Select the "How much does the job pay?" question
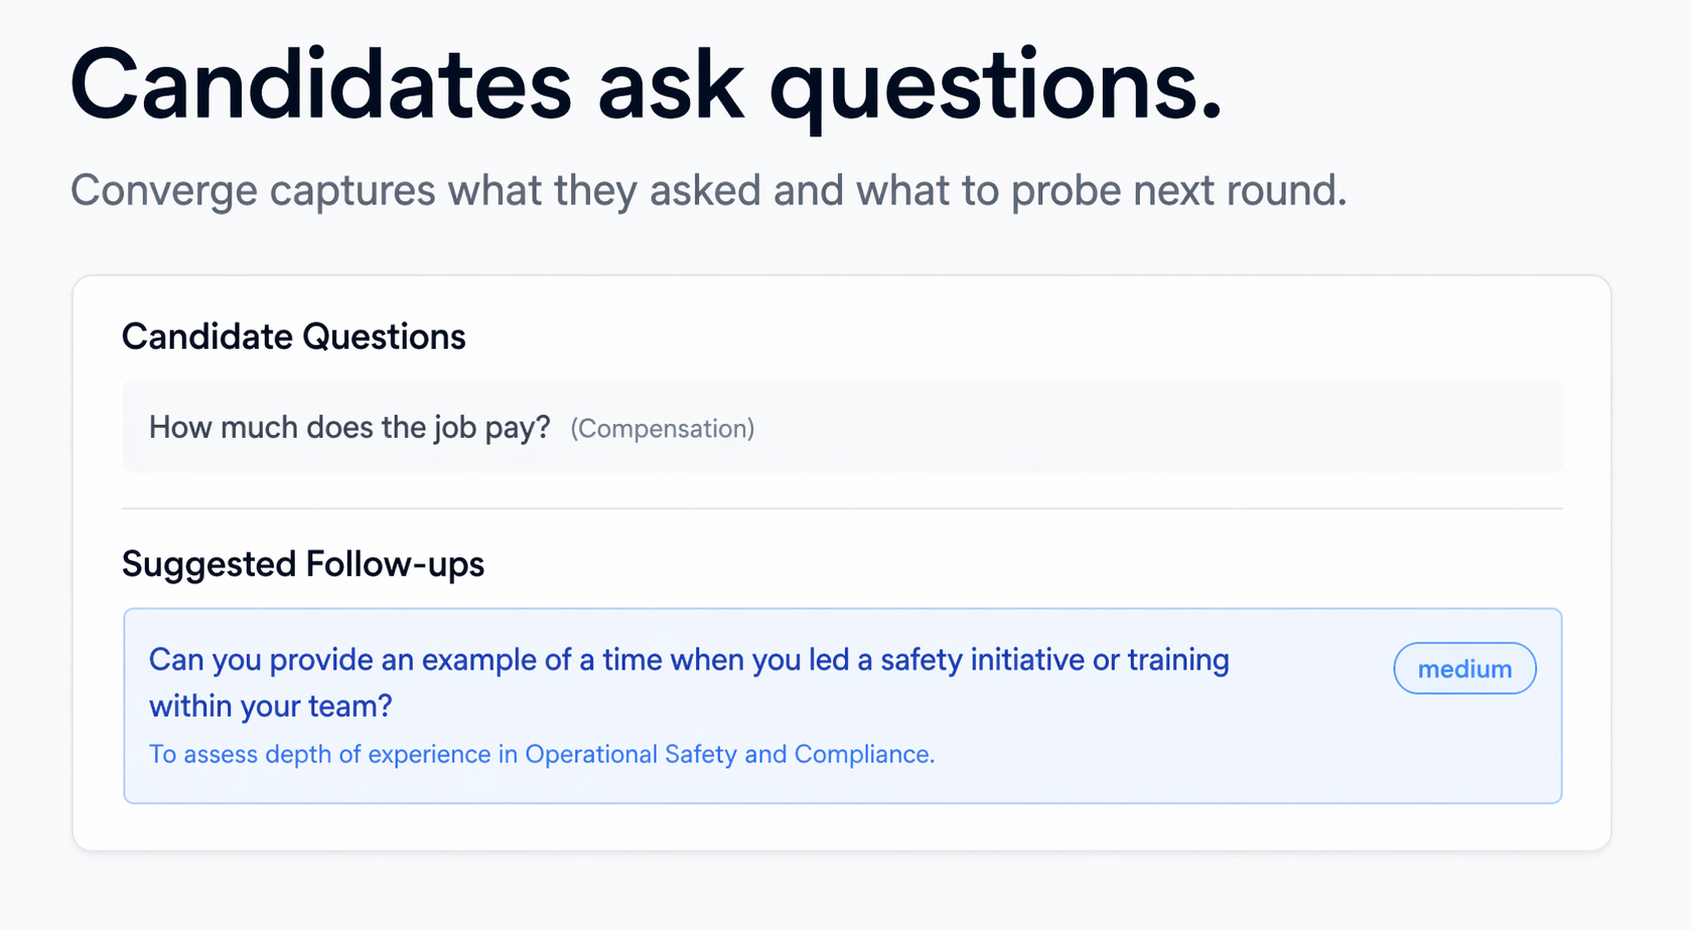1692x930 pixels. pyautogui.click(x=349, y=428)
